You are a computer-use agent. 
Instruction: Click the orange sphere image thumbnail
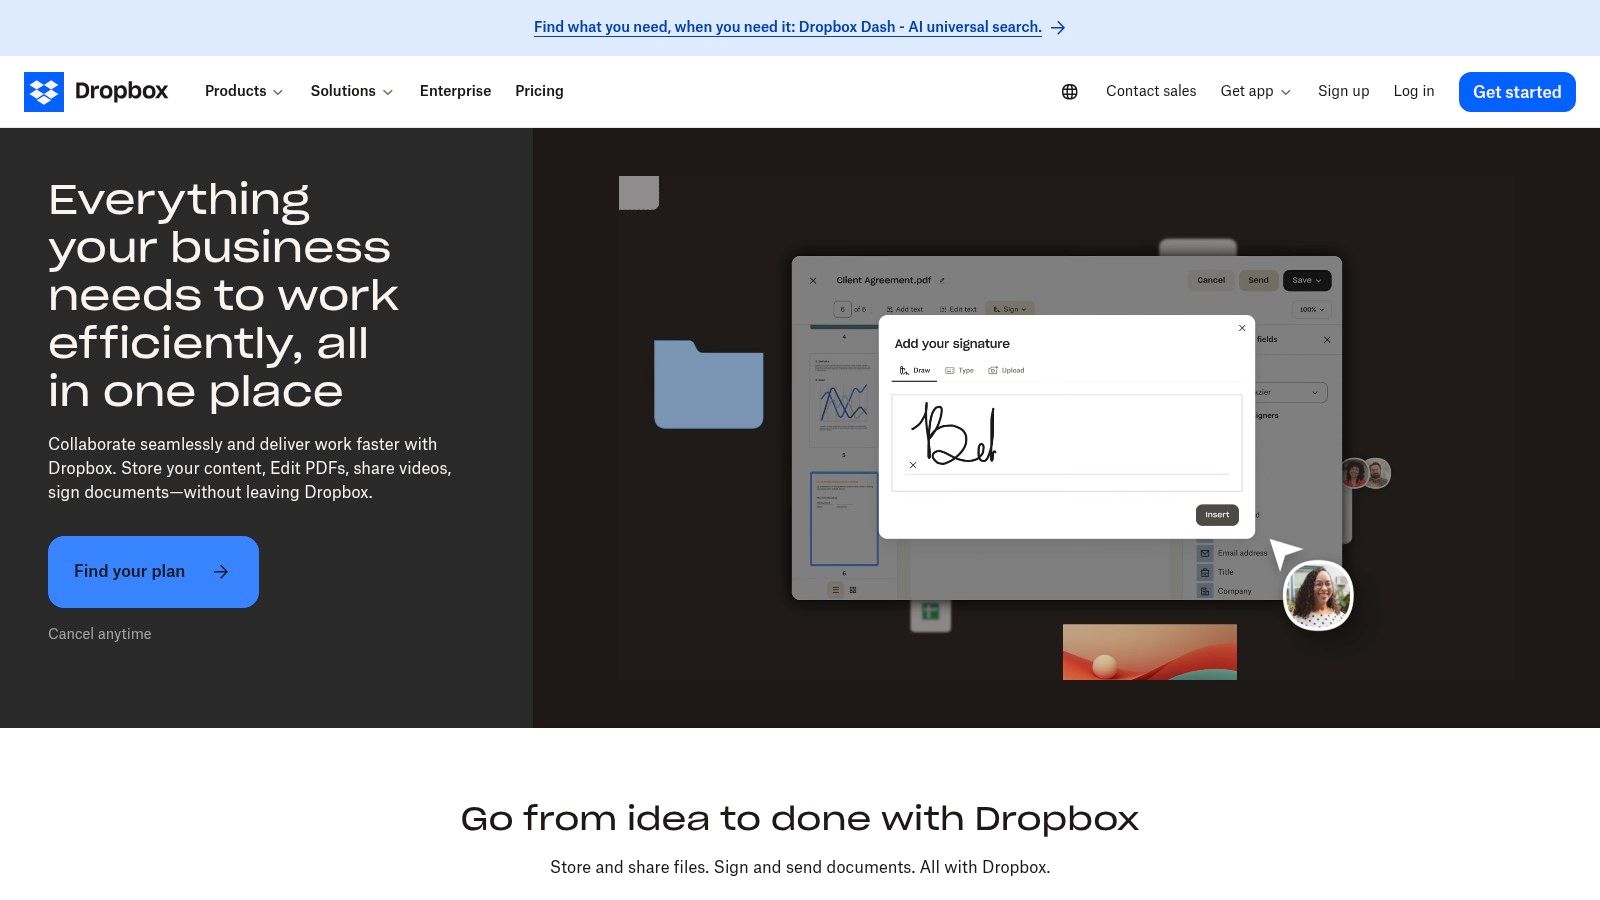[x=1150, y=652]
